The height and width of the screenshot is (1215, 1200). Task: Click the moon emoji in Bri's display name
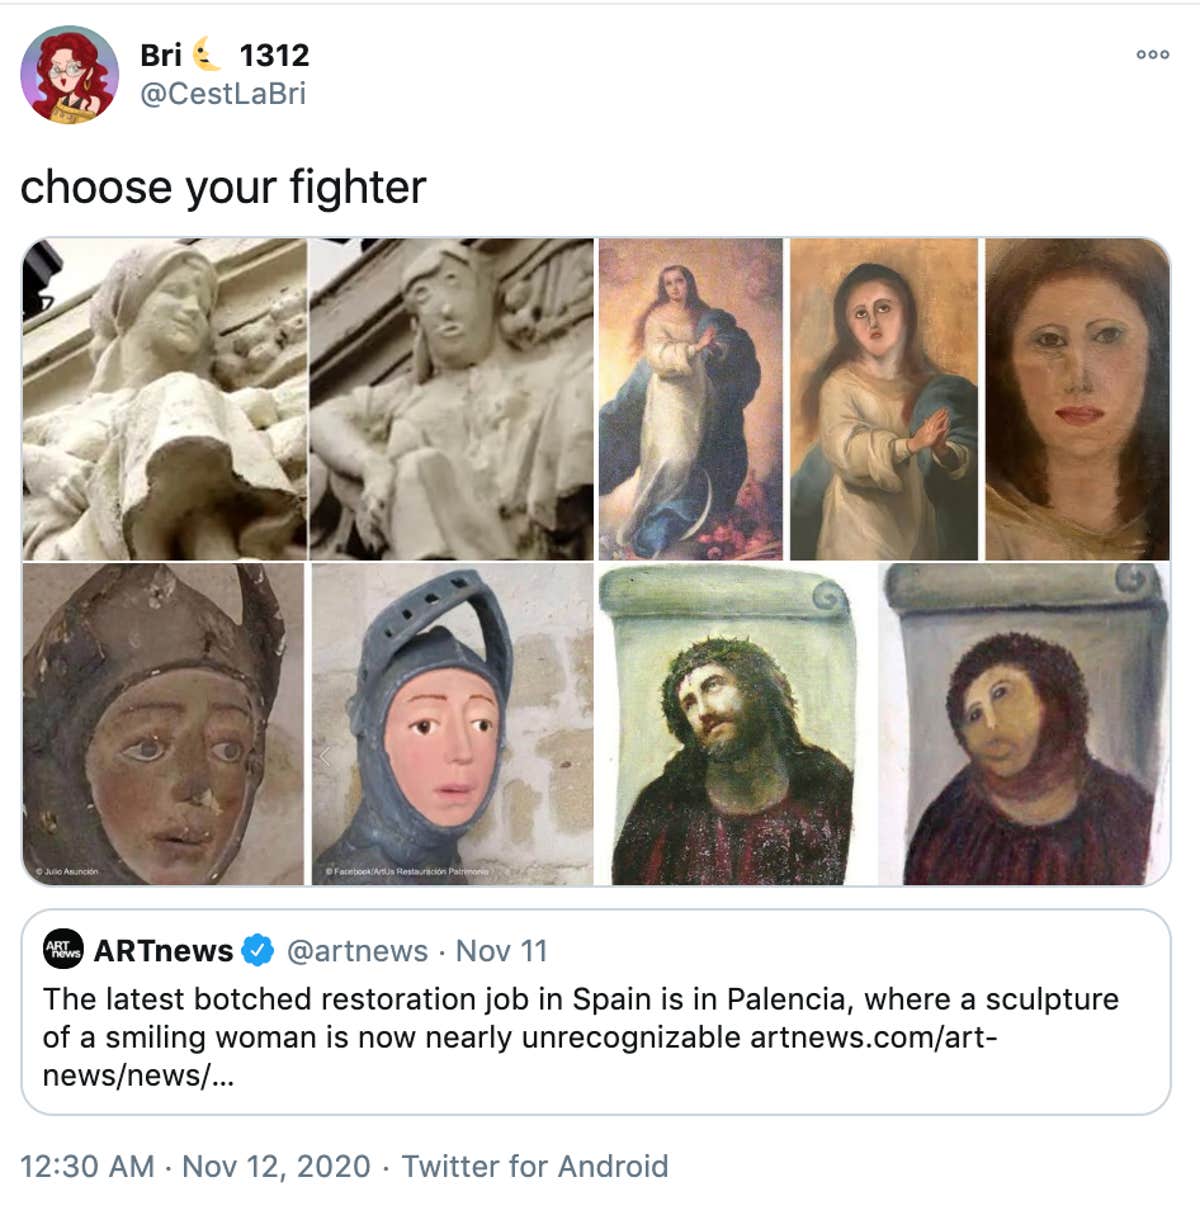[206, 54]
